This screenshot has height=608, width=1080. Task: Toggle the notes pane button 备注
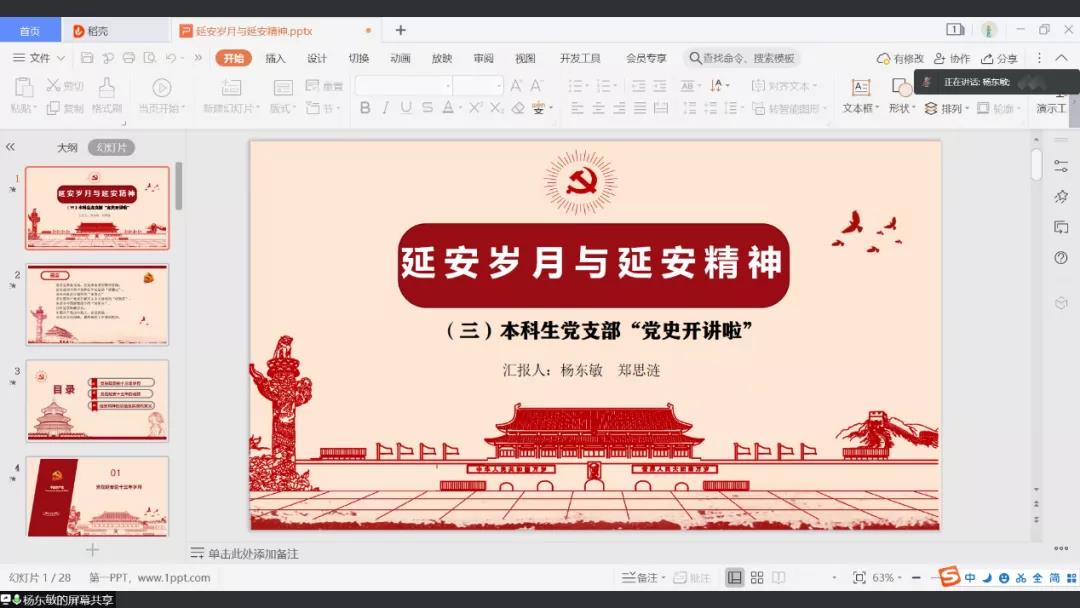tap(640, 578)
